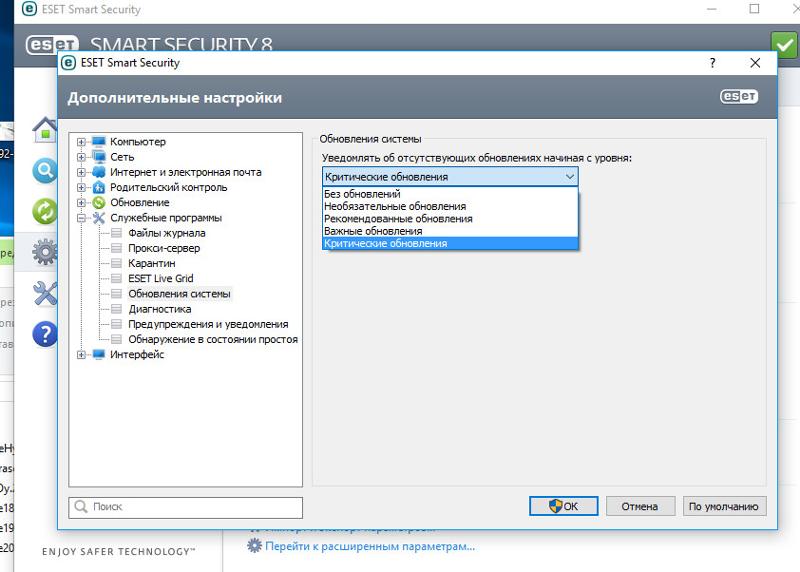Choose Без обновлений from dropdown list
Viewport: 800px width, 572px height.
pos(450,194)
